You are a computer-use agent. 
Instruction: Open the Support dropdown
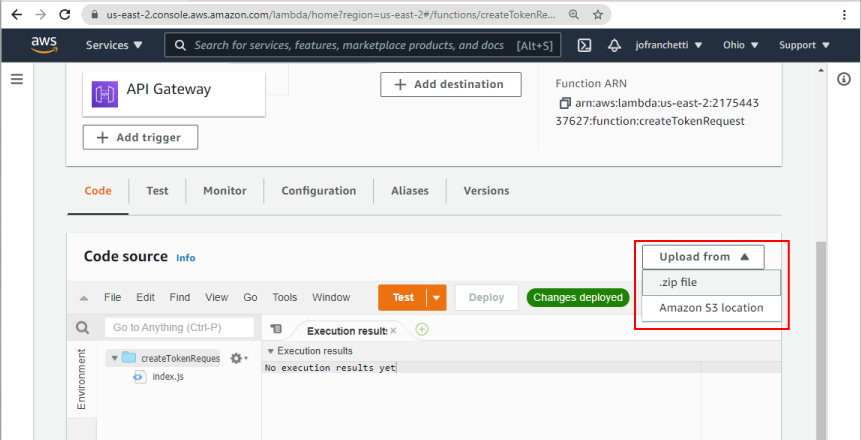tap(804, 45)
